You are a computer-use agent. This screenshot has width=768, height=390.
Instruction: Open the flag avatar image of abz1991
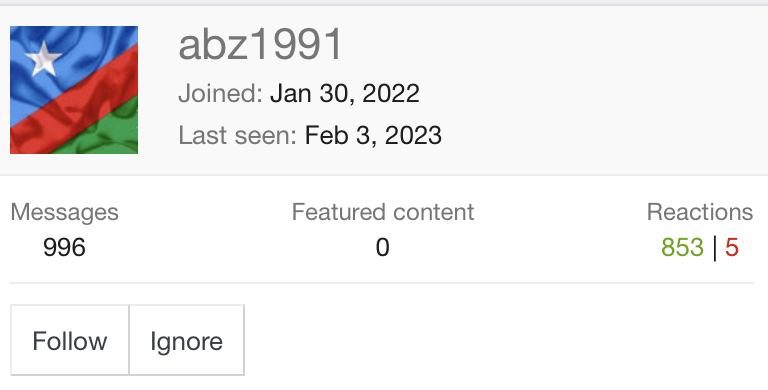pos(74,90)
